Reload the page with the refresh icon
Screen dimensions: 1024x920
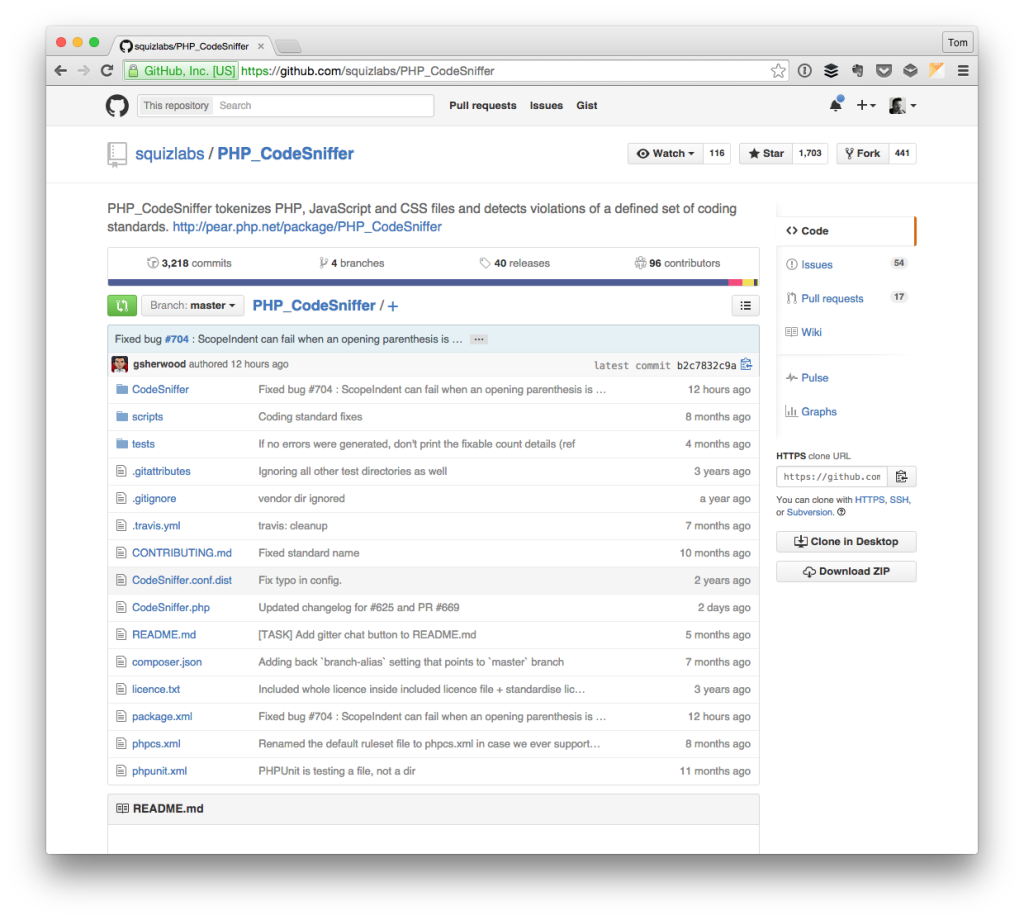[x=107, y=71]
